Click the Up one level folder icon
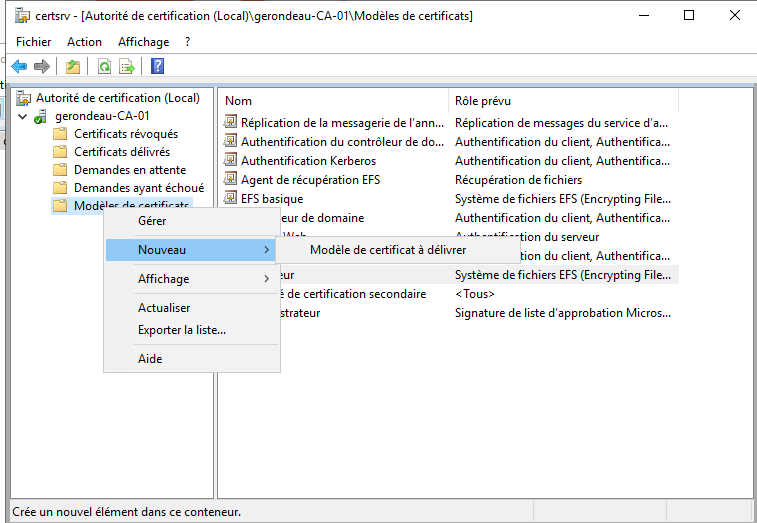The width and height of the screenshot is (757, 523). 73,67
